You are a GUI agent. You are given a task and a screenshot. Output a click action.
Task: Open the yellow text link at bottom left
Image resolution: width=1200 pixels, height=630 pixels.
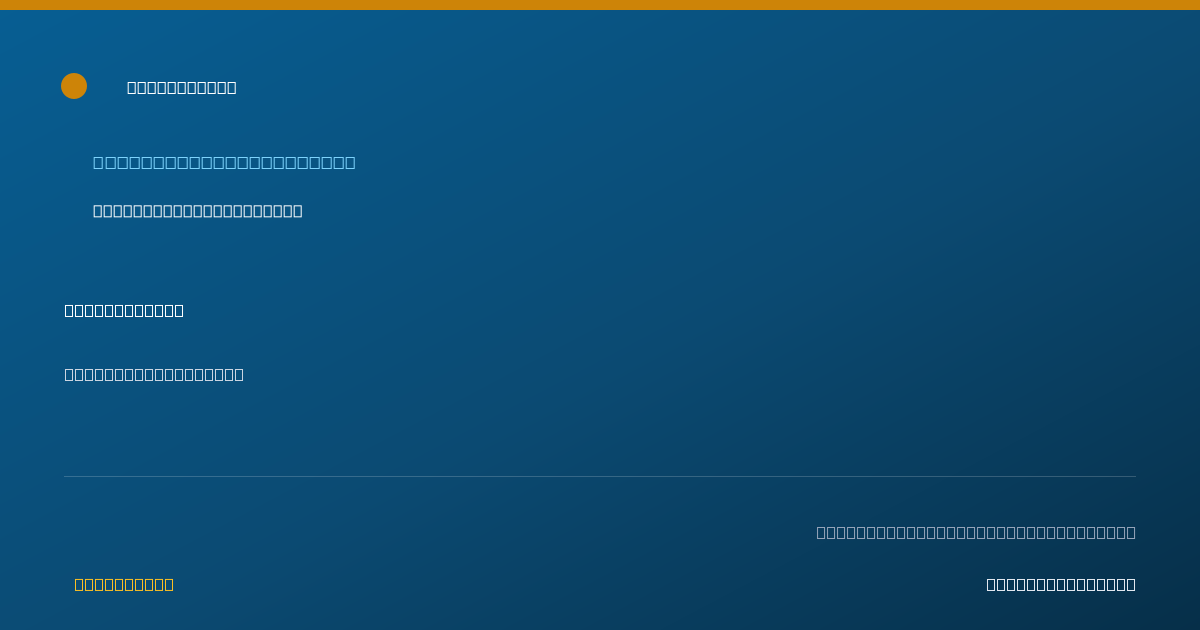tap(124, 584)
